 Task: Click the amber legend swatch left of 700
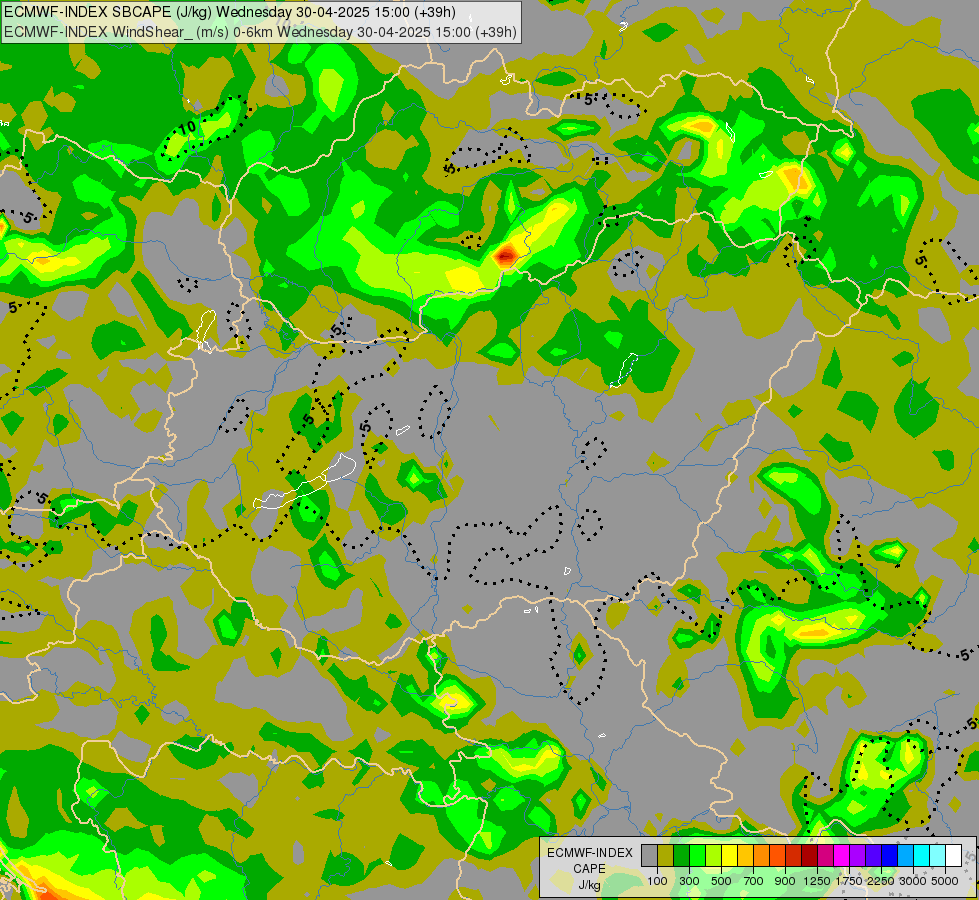(745, 856)
